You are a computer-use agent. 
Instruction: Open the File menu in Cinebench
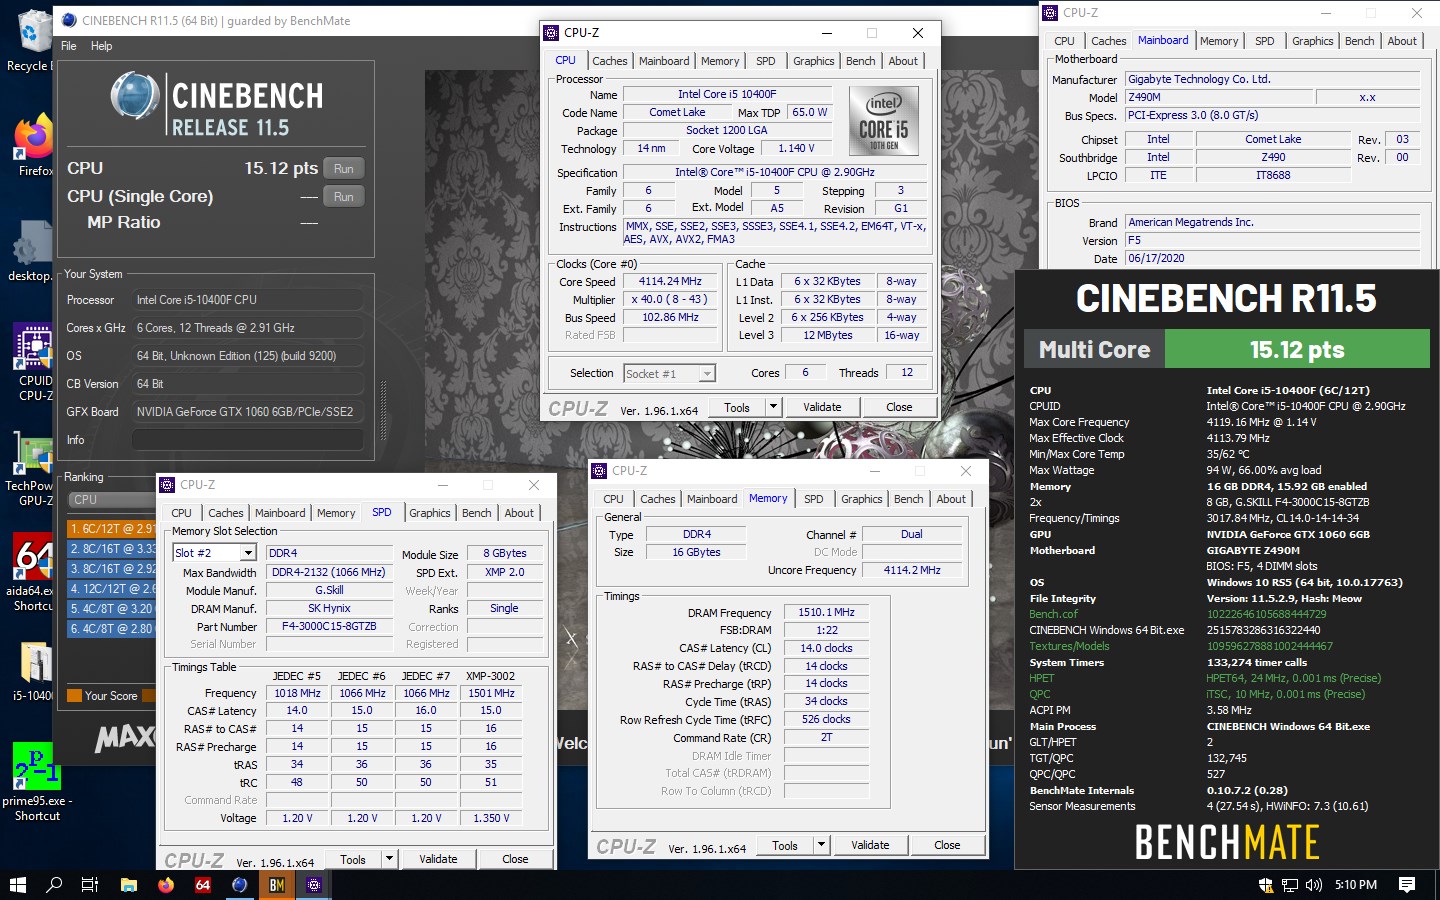pyautogui.click(x=69, y=46)
